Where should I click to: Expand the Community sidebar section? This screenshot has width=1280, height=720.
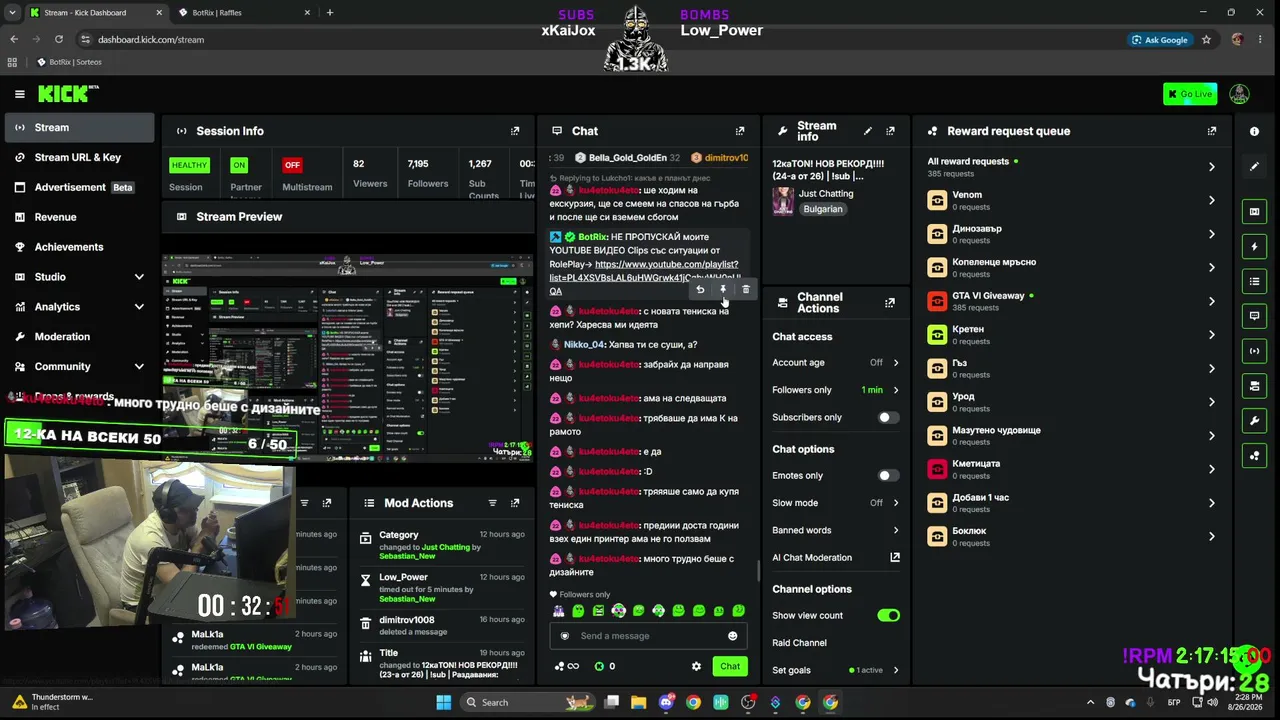tap(139, 367)
